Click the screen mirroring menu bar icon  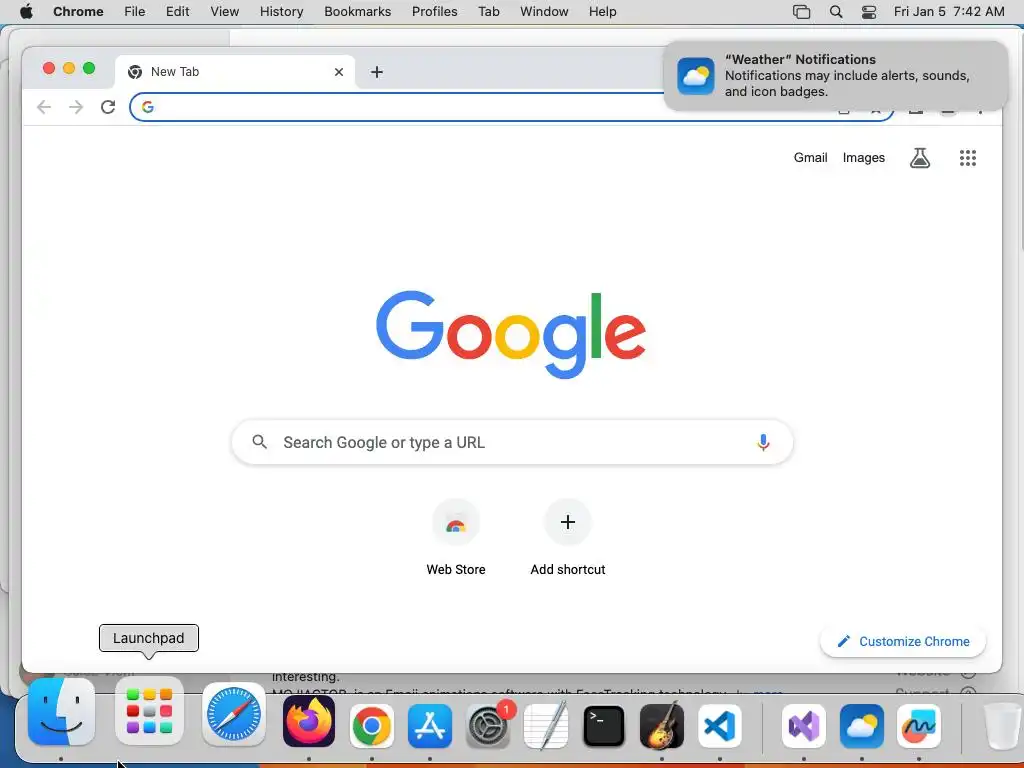tap(801, 12)
